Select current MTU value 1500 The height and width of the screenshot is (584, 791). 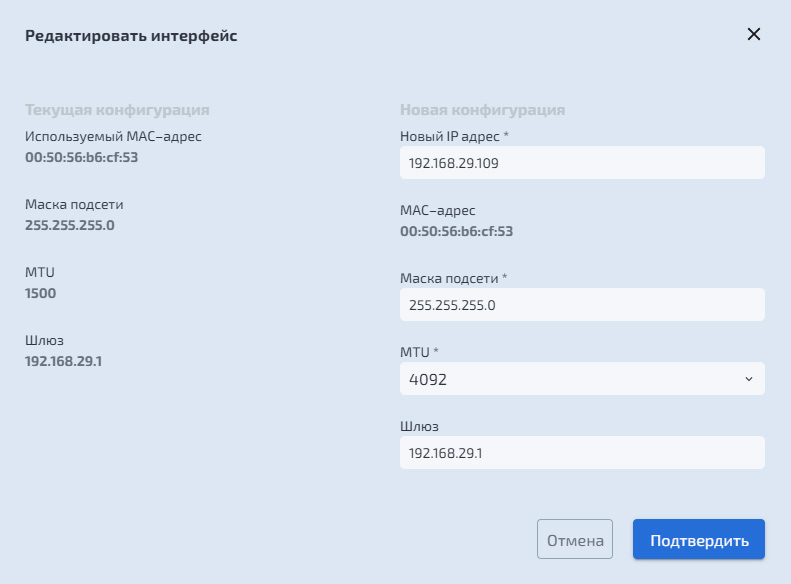[40, 293]
